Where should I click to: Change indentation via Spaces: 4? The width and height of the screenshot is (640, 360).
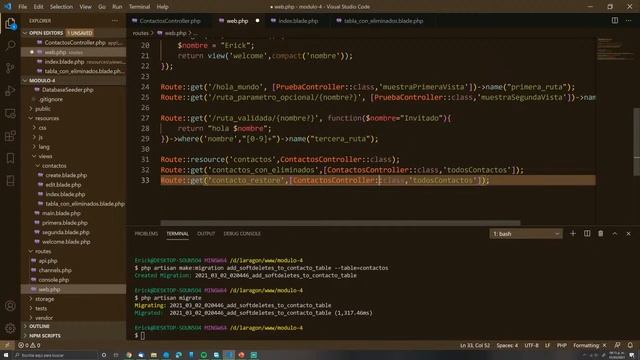[x=507, y=345]
